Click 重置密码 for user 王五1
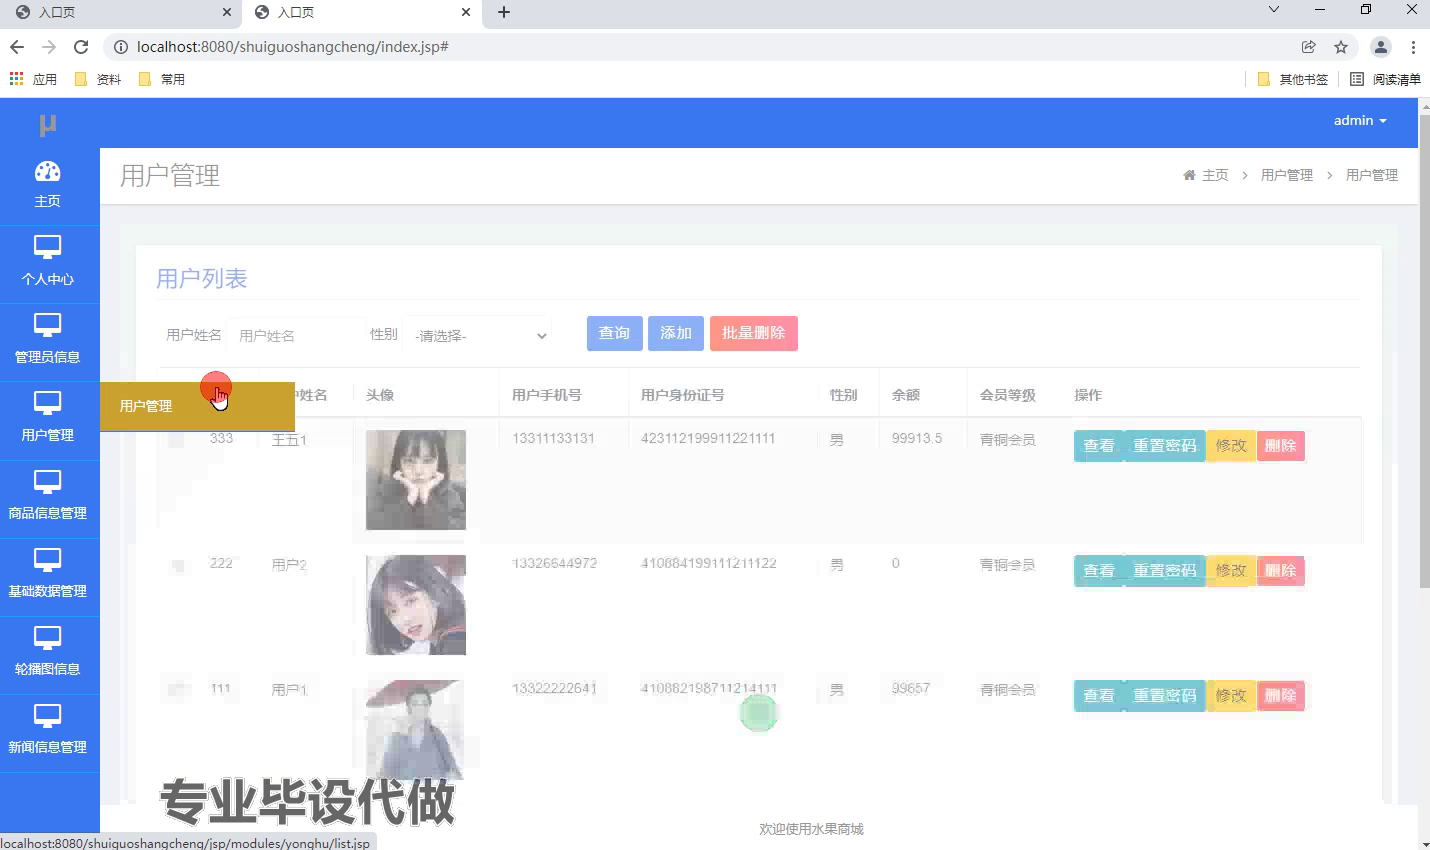This screenshot has width=1430, height=850. (x=1165, y=446)
